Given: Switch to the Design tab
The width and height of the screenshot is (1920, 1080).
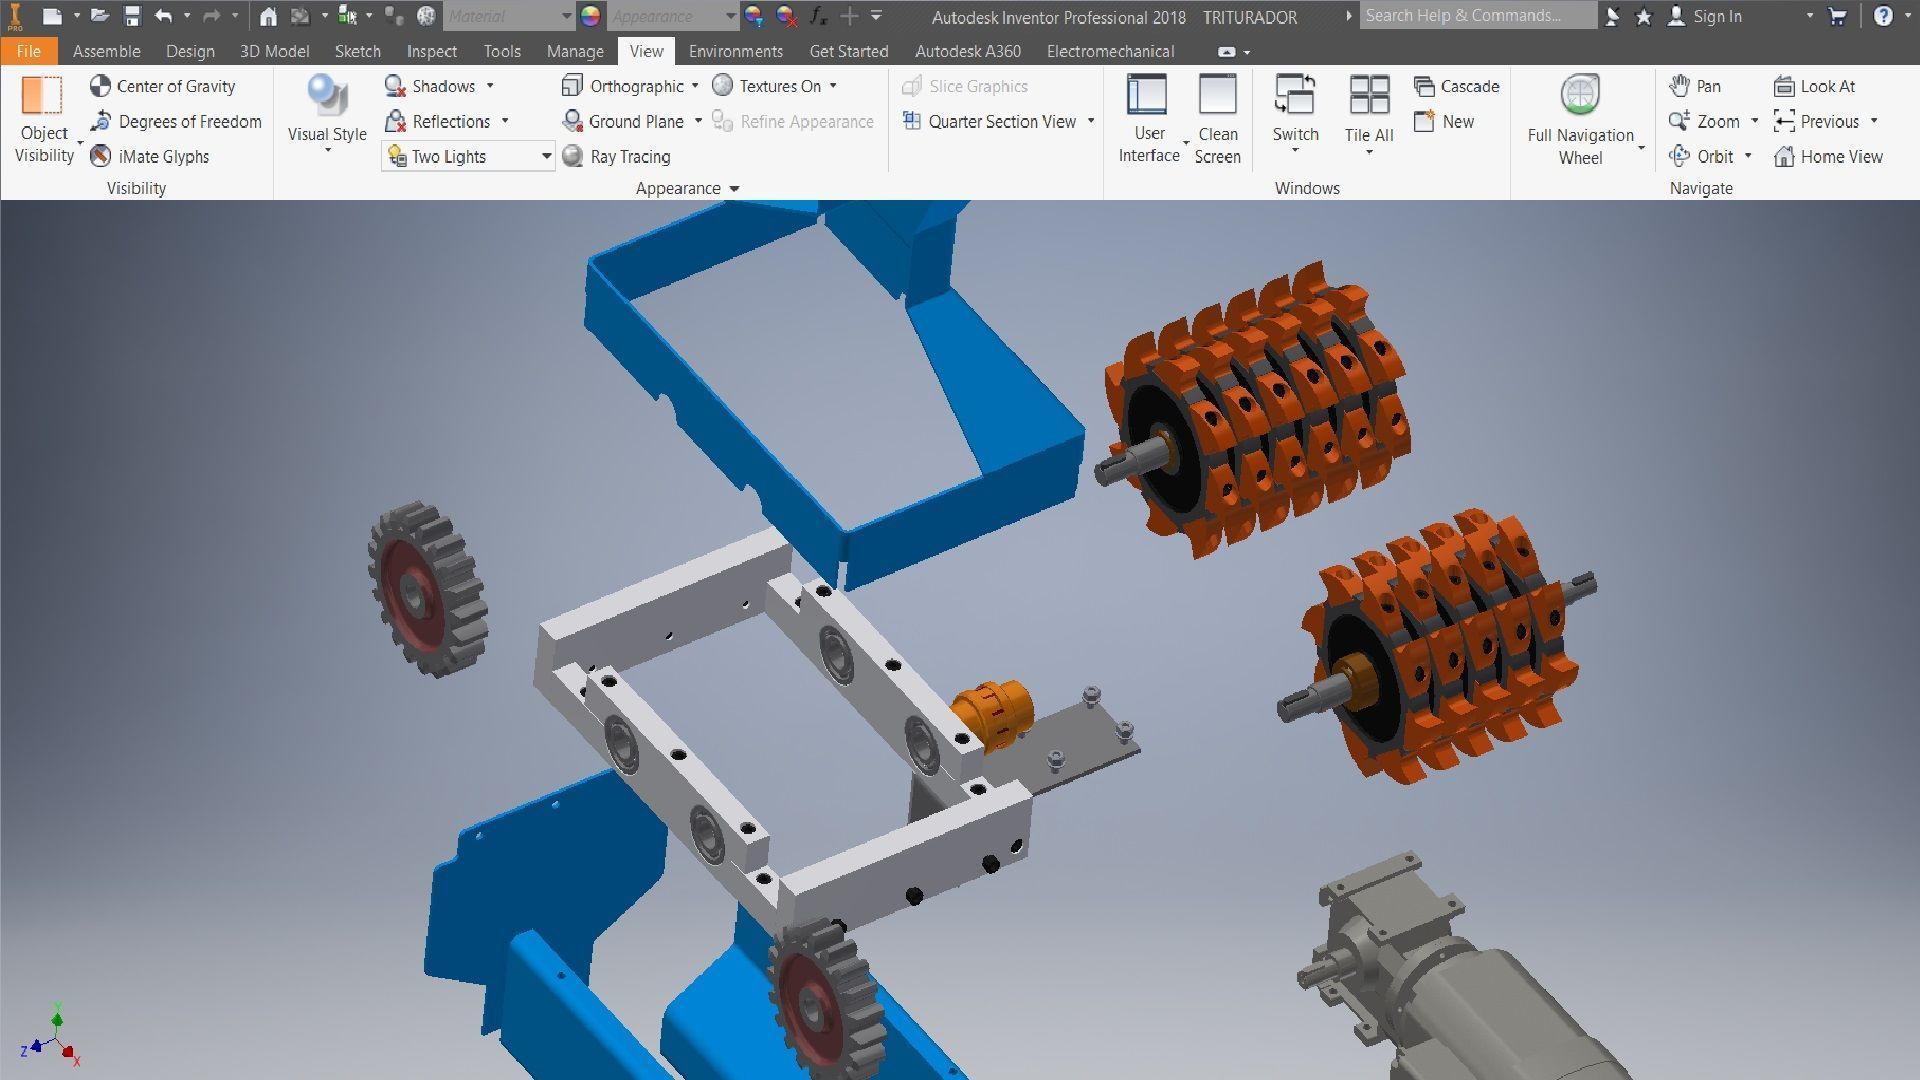Looking at the screenshot, I should (190, 51).
